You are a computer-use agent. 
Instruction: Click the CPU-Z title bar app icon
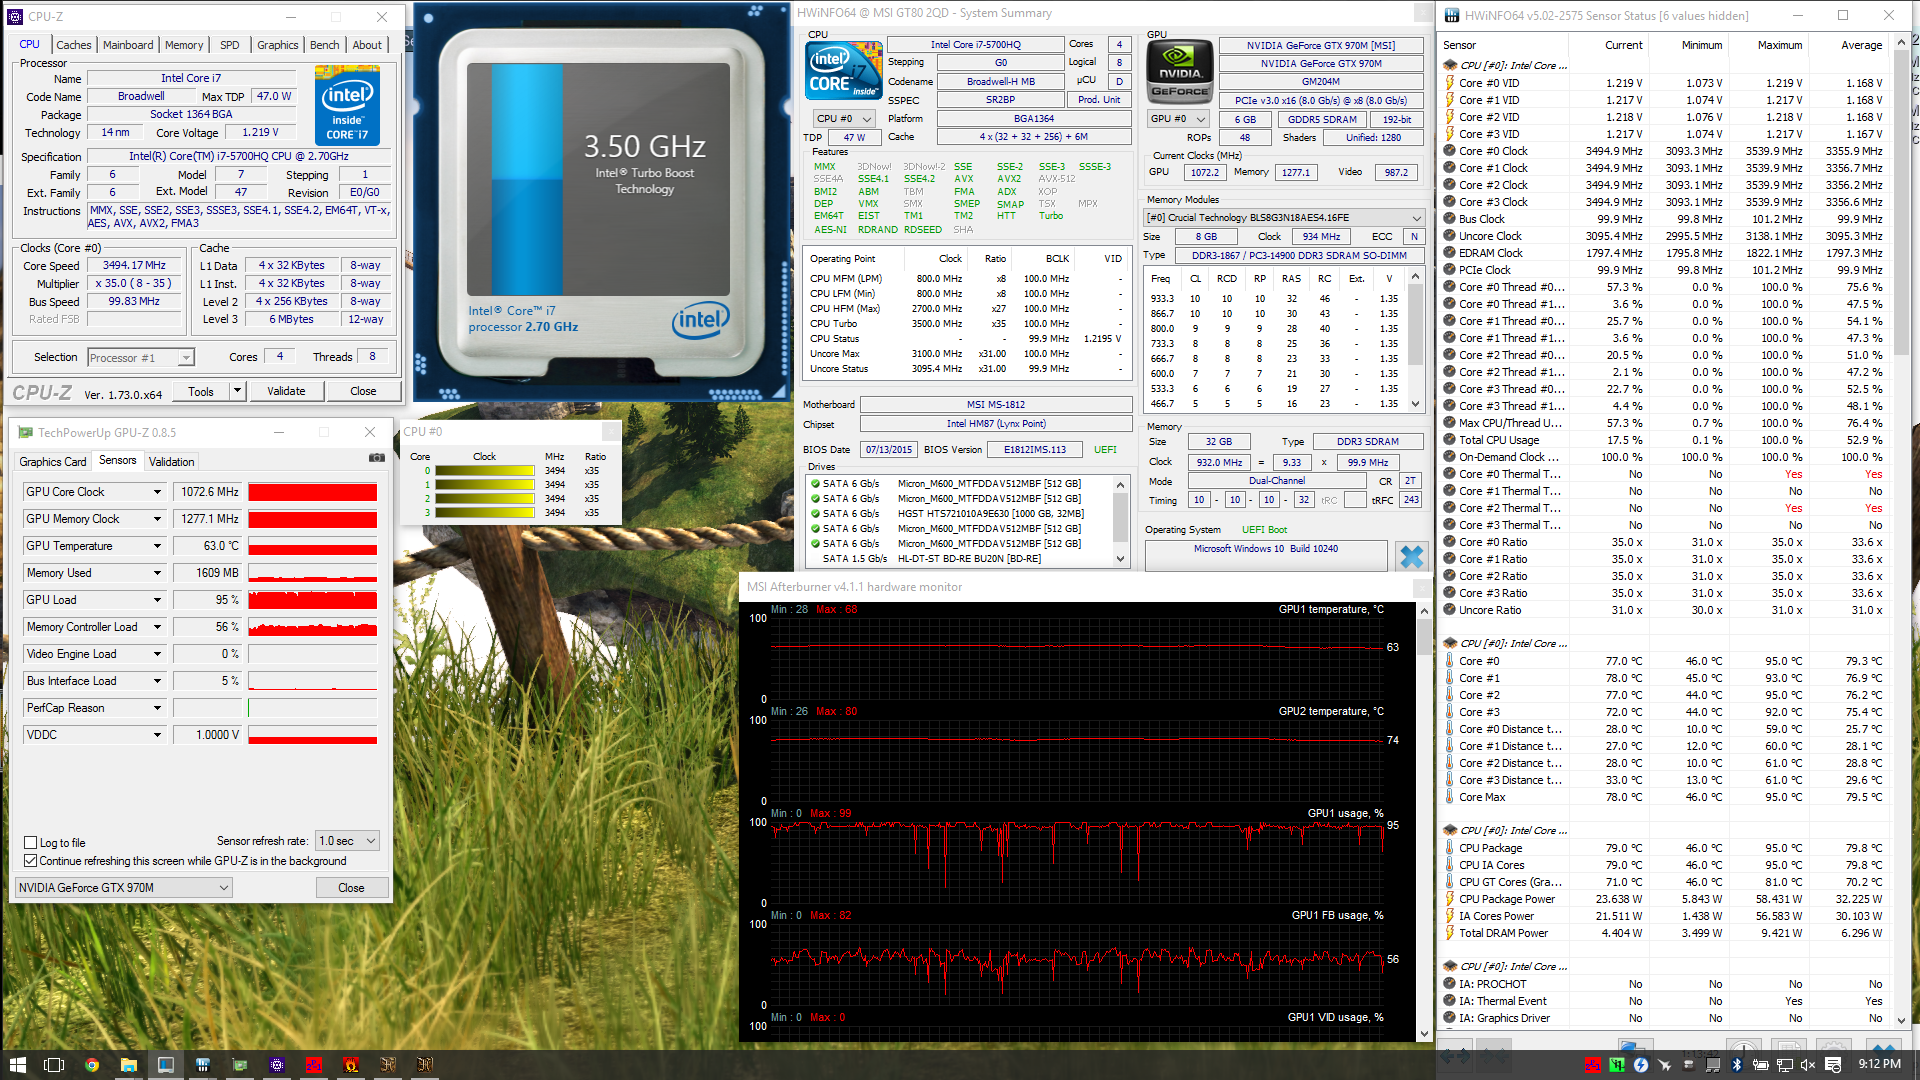(15, 17)
